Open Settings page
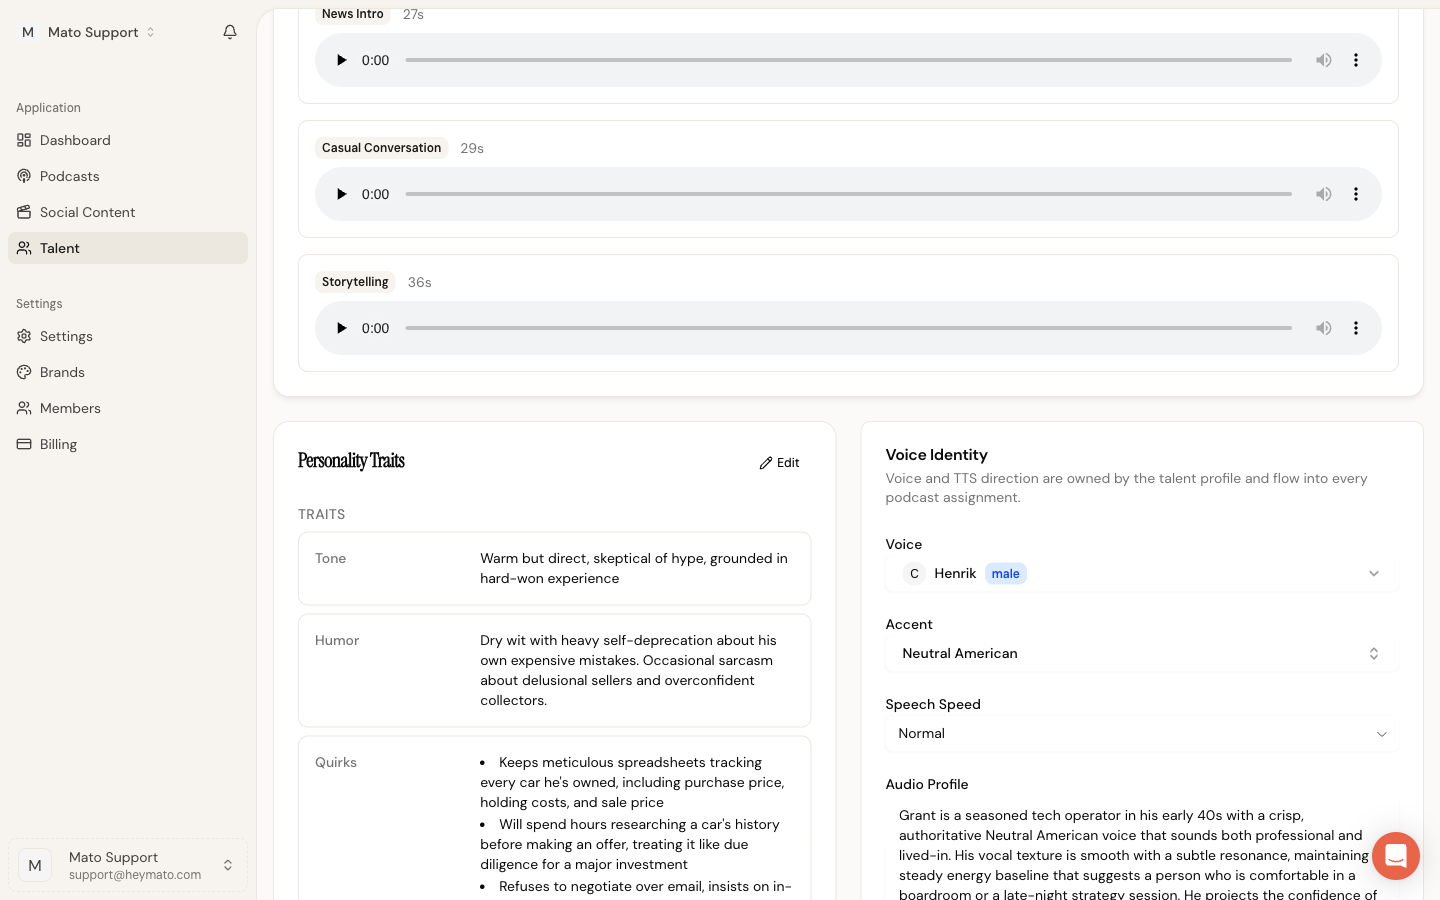This screenshot has height=900, width=1440. pyautogui.click(x=128, y=336)
